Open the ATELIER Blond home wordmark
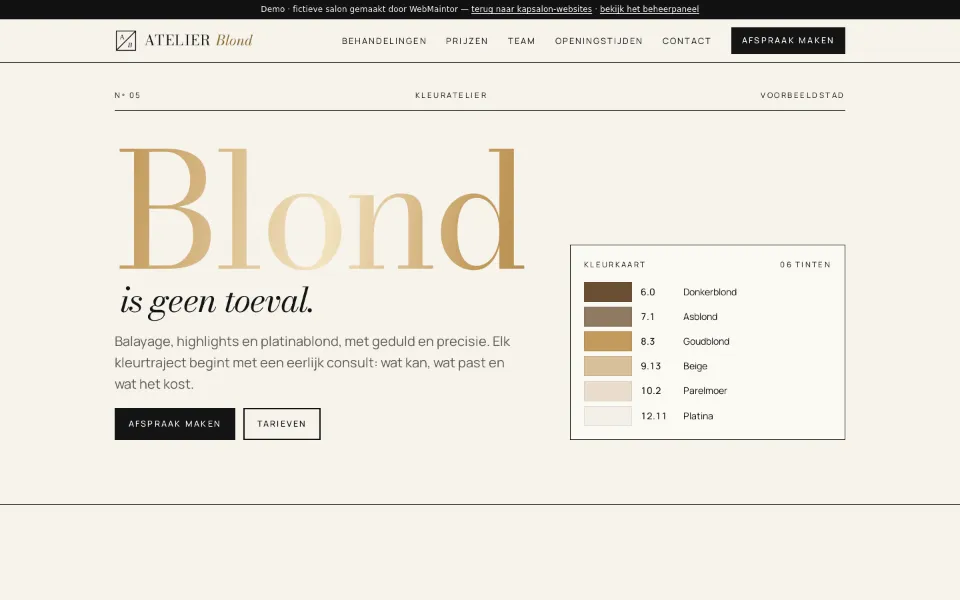This screenshot has width=960, height=600. 198,40
